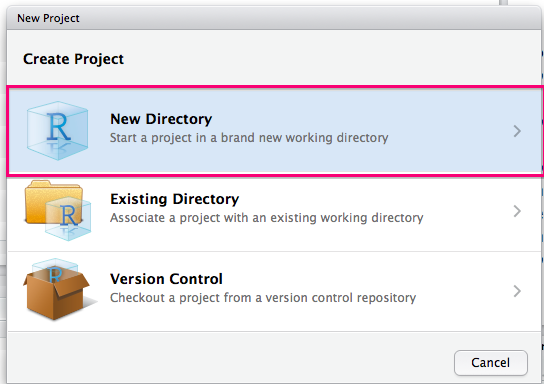The image size is (544, 384).
Task: Cancel the New Project dialog
Action: pos(491,362)
